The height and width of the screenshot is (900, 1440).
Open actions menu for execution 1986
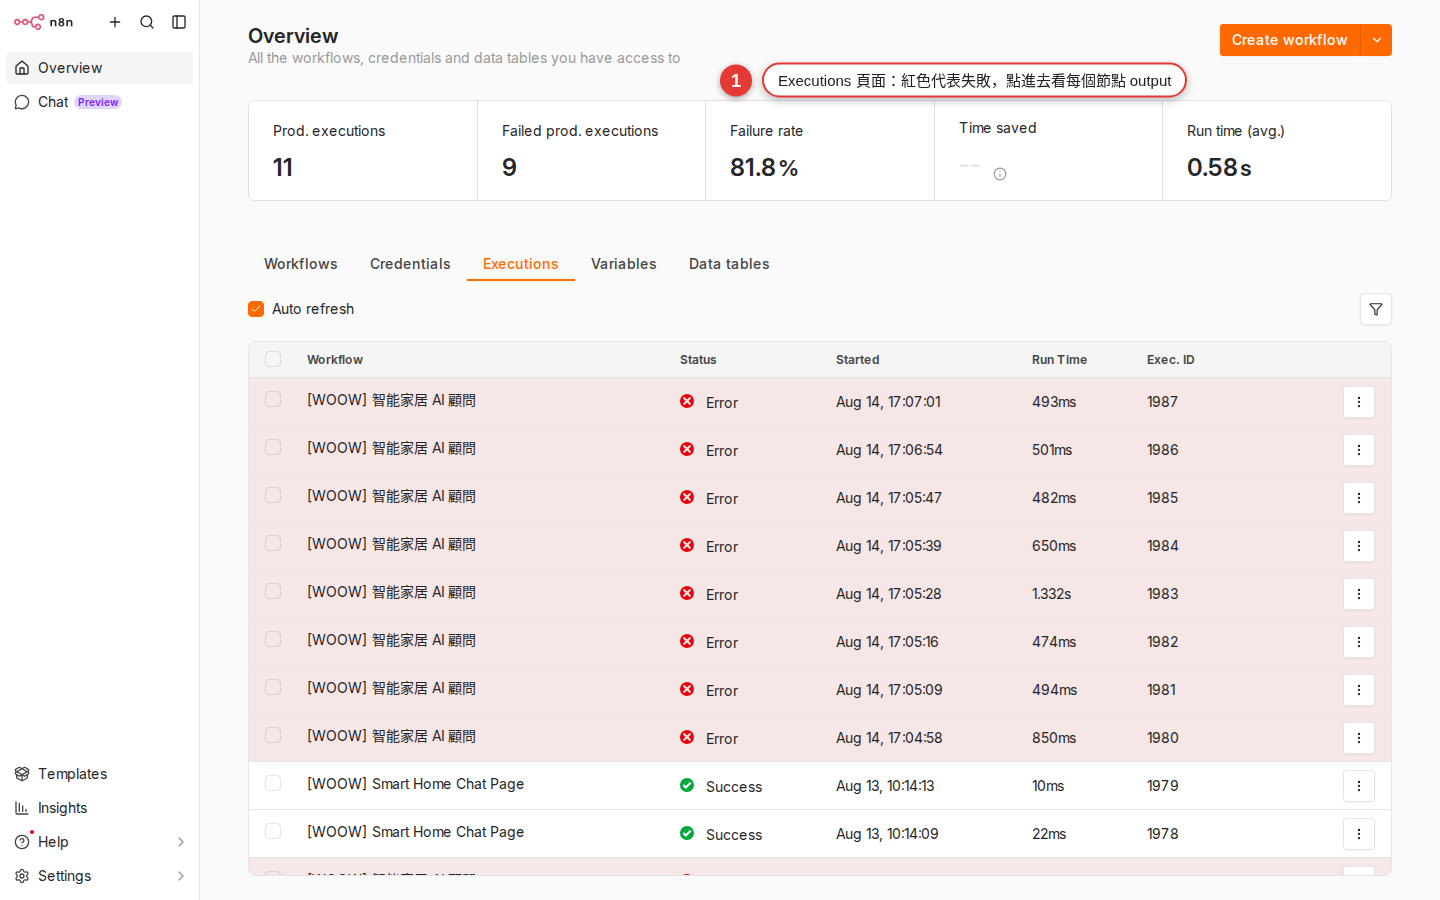pyautogui.click(x=1359, y=450)
